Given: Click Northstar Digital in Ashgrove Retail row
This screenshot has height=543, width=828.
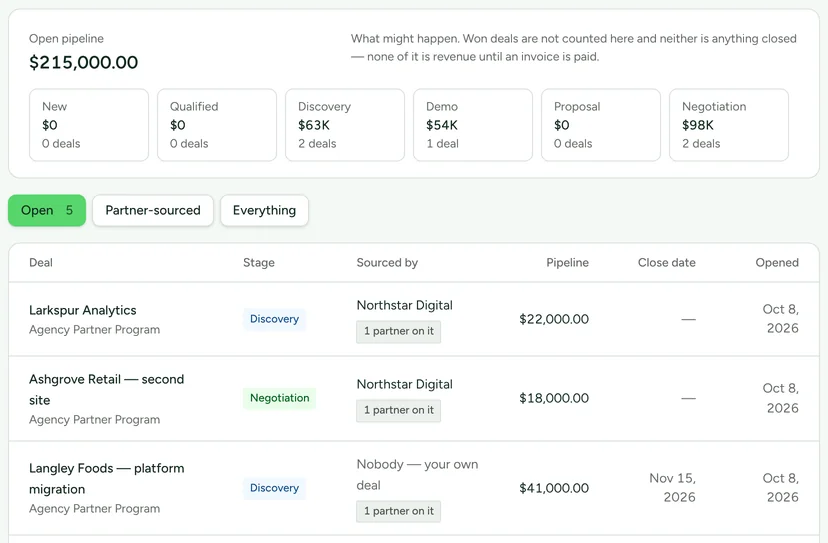Looking at the screenshot, I should 404,384.
